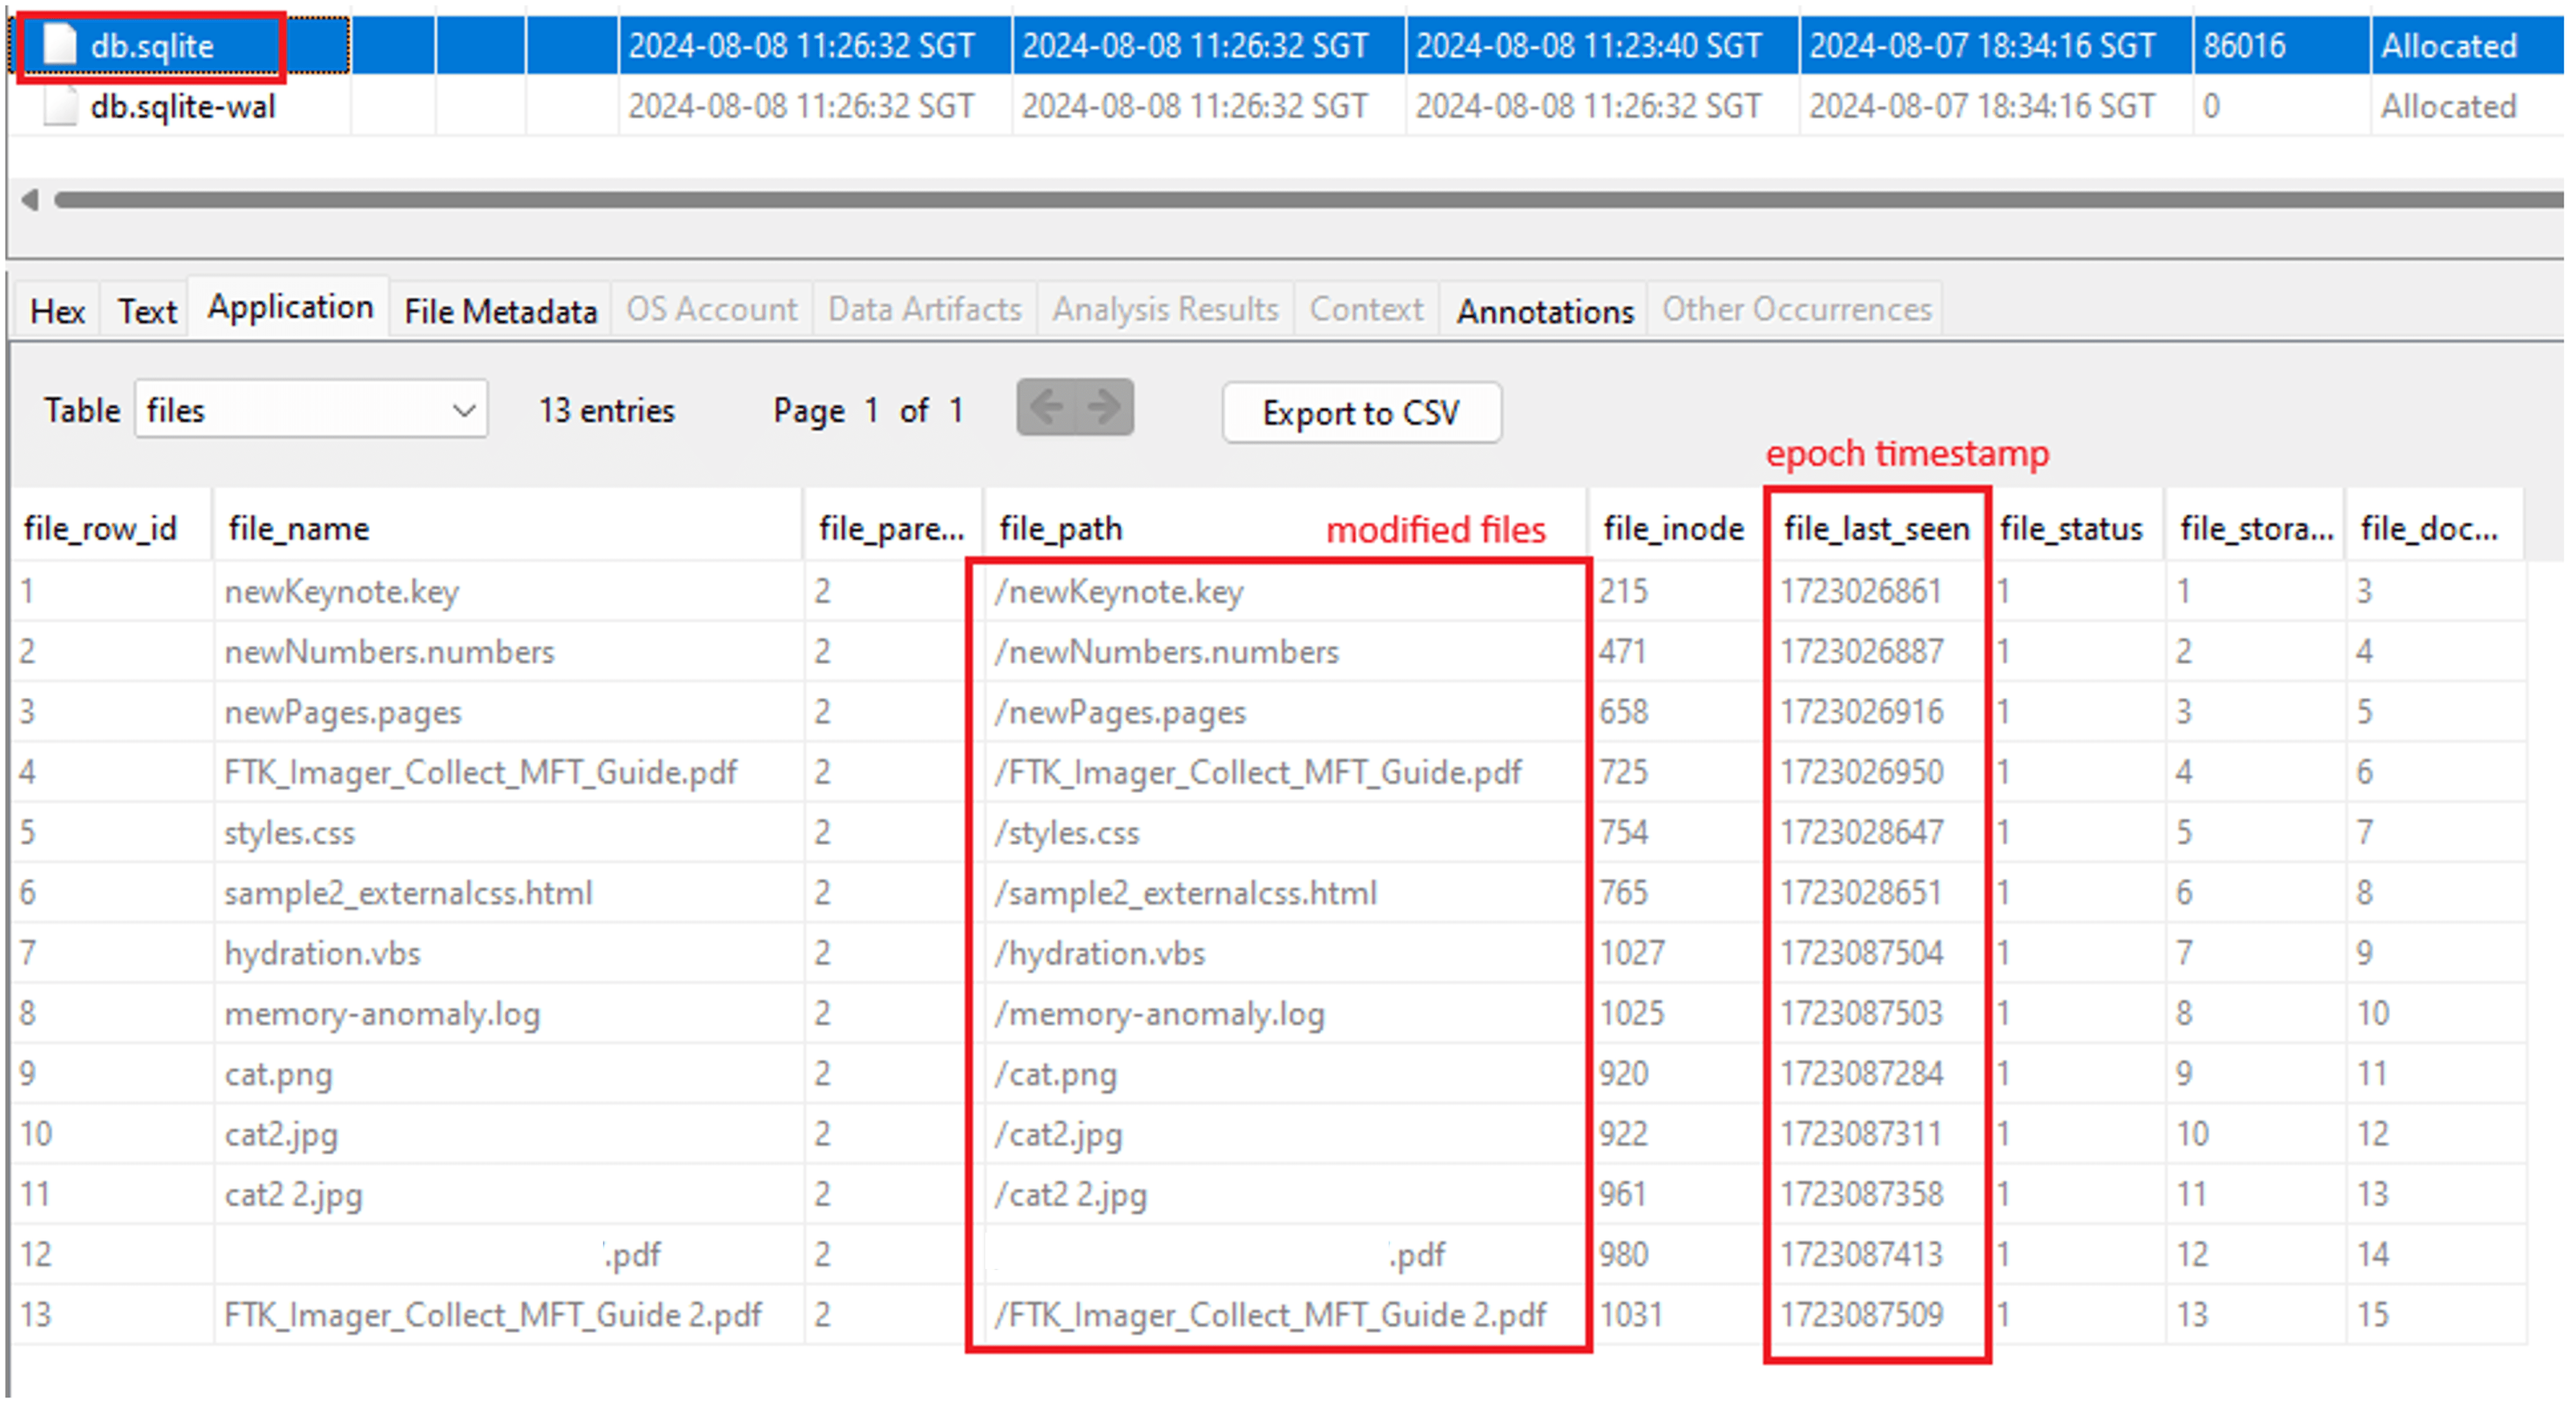Select the Annotations tab
Screen dimensions: 2576x1403
pyautogui.click(x=1544, y=310)
